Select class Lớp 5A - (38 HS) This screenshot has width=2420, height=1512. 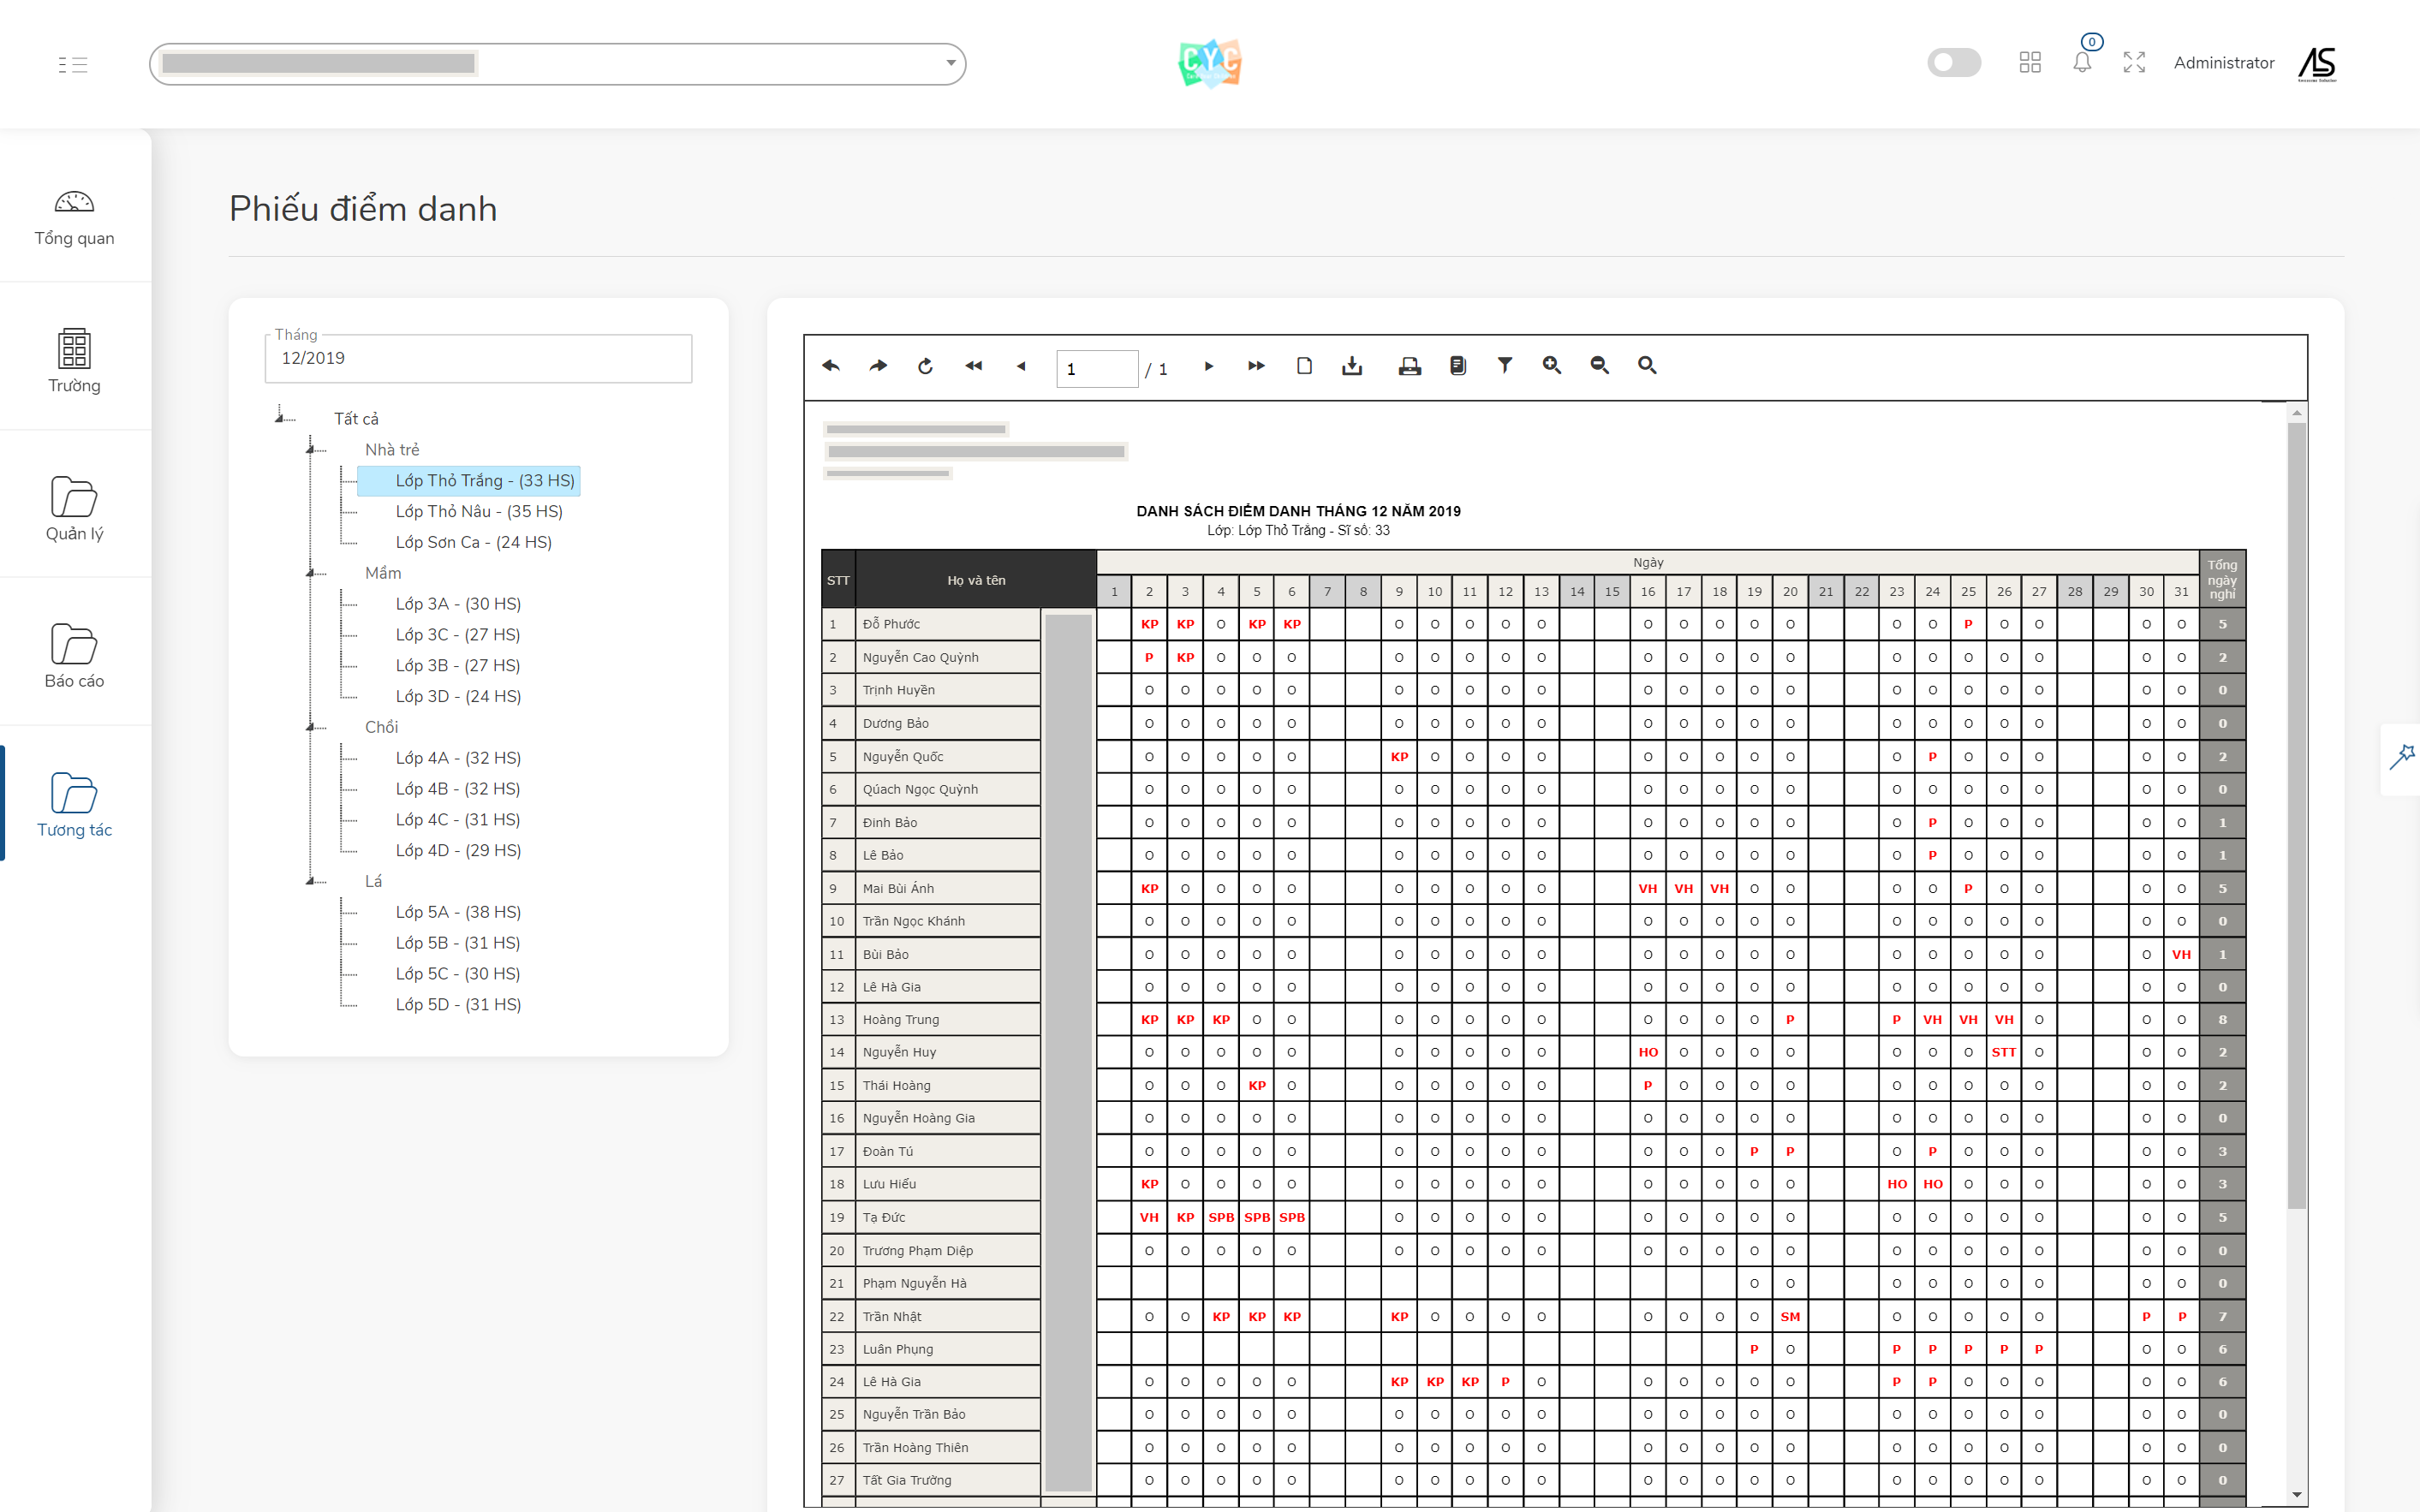click(x=457, y=912)
